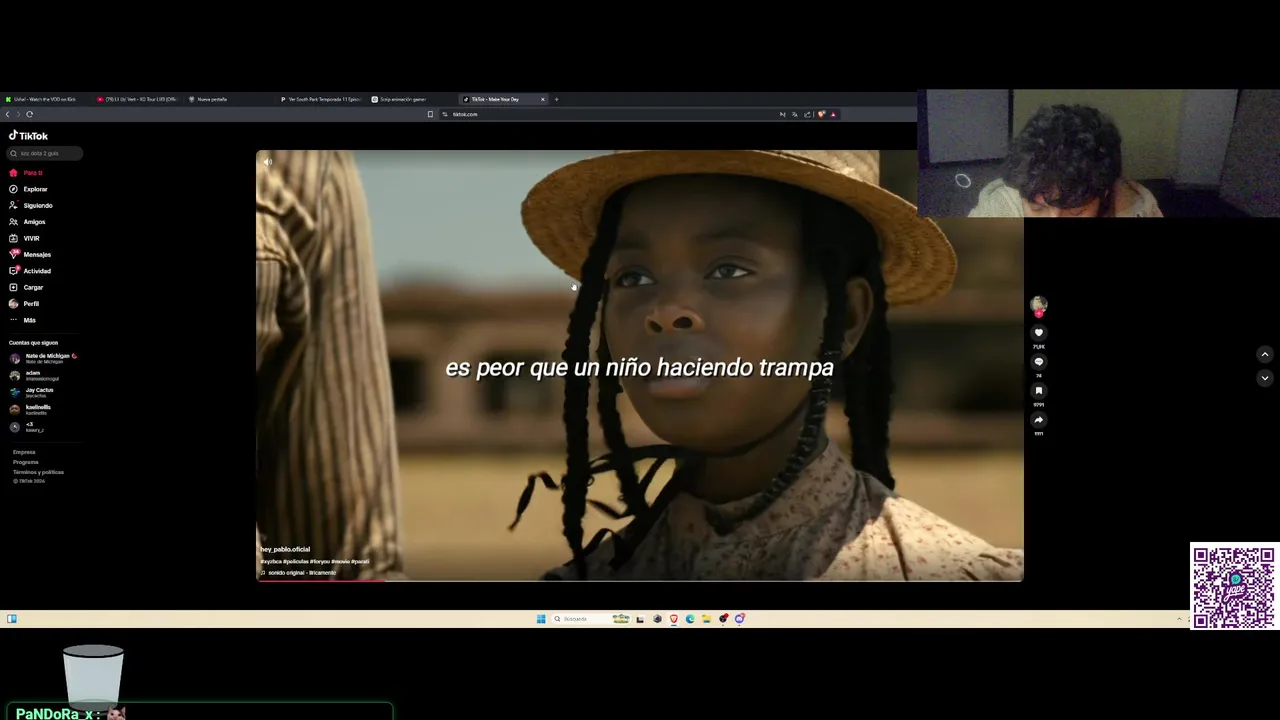This screenshot has width=1280, height=720.
Task: Open the Para ti home feed
Action: [26, 173]
